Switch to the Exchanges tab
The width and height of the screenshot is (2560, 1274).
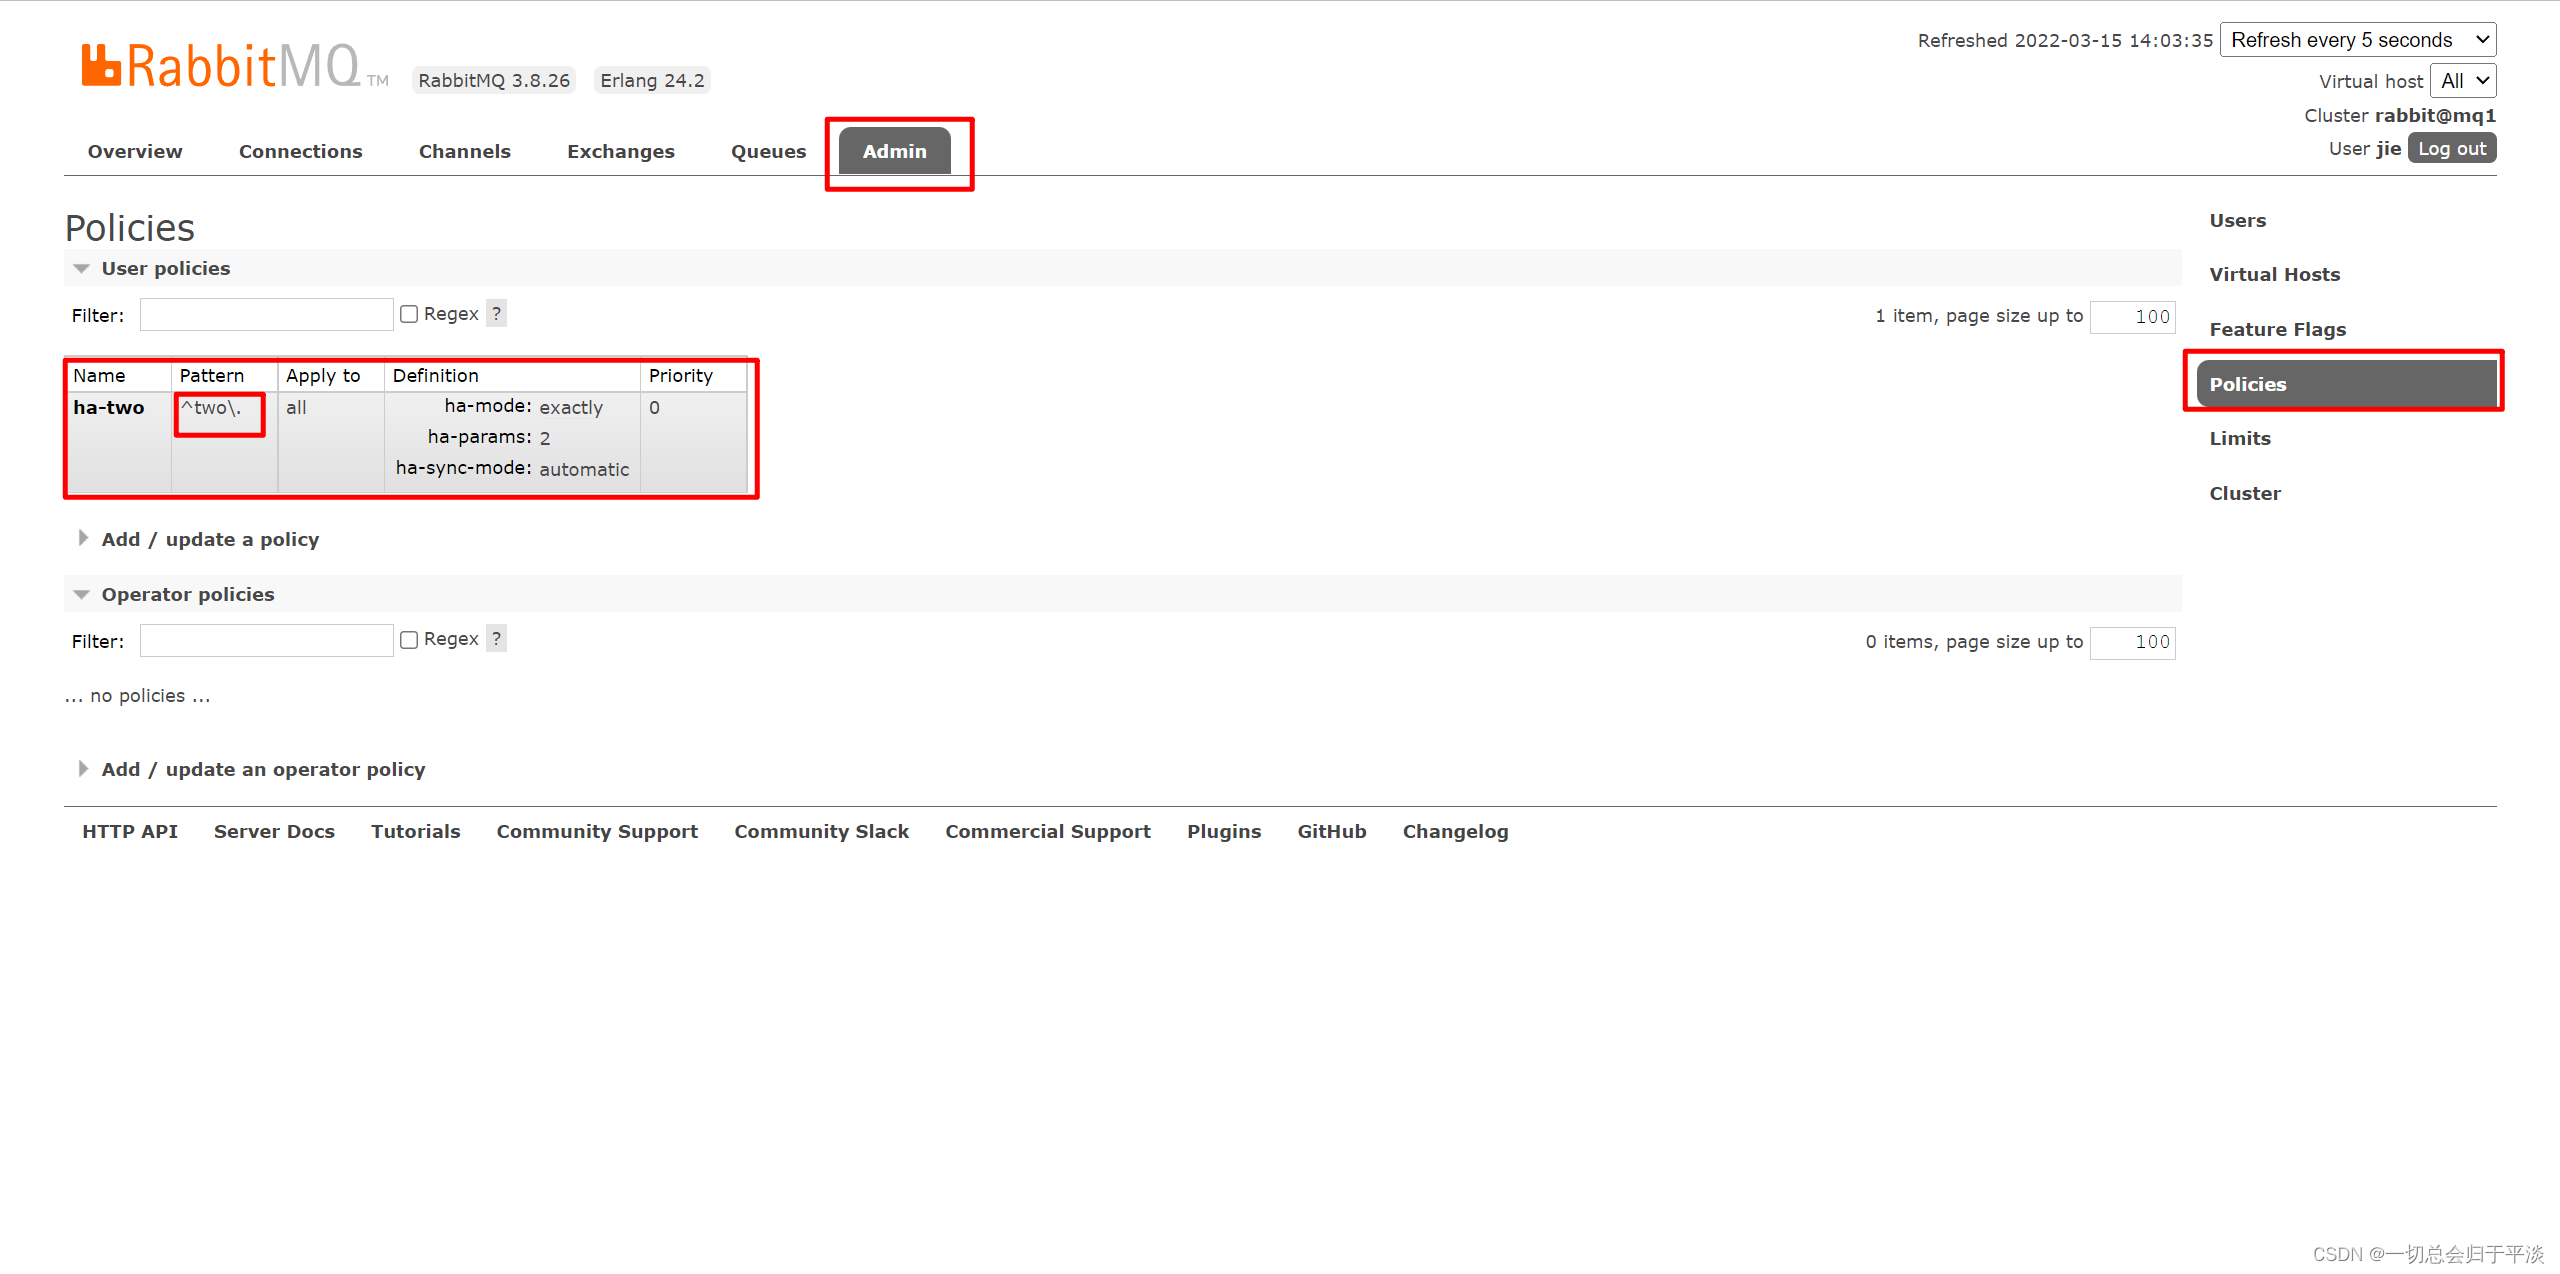pos(620,151)
